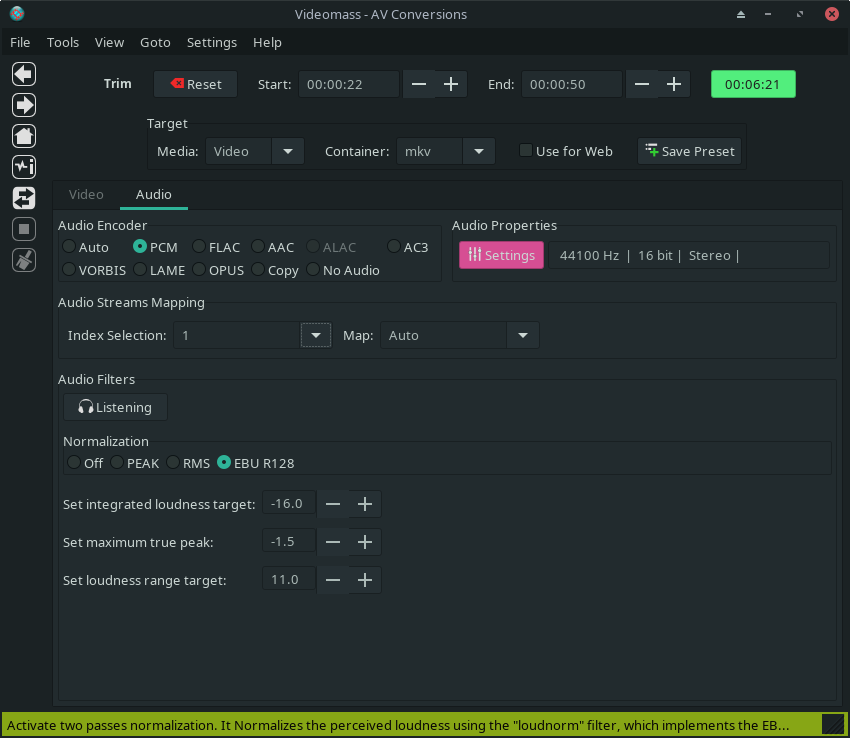Screen dimensions: 850x738
Task: Select the OPUS audio encoder
Action: (x=218, y=270)
